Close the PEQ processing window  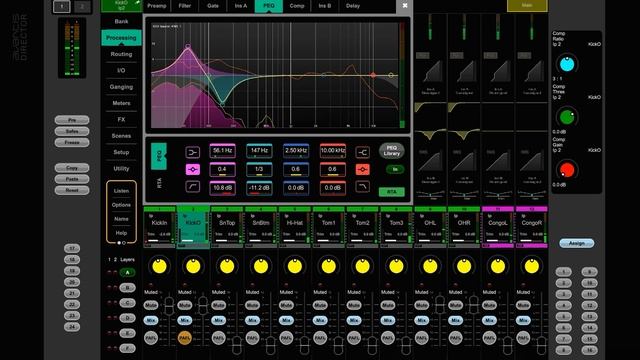404,6
